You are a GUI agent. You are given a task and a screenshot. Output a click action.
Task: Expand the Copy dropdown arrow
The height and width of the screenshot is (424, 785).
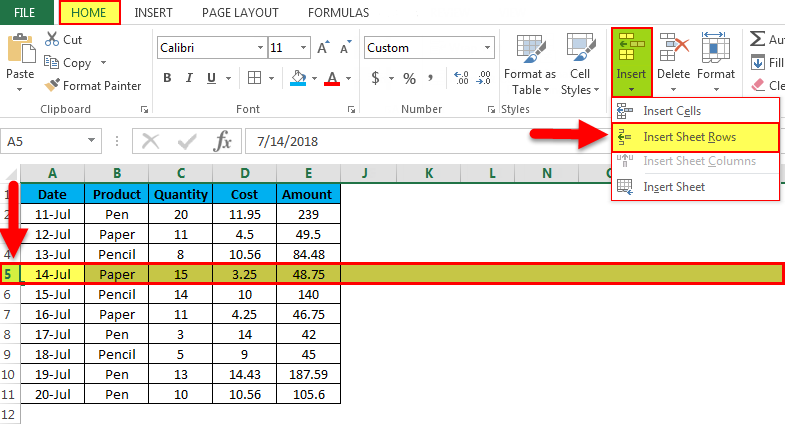coord(103,63)
